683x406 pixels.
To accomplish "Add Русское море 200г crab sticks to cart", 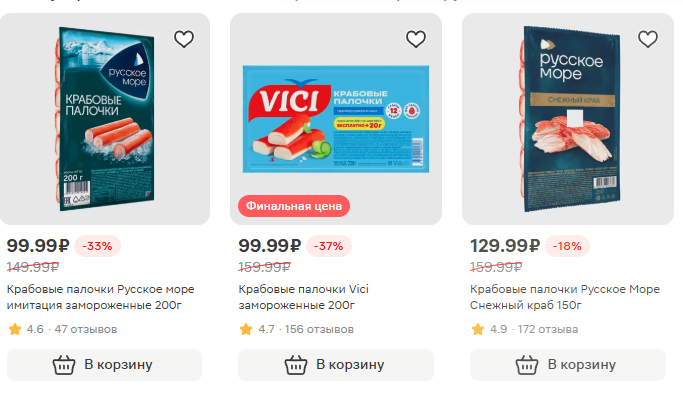I will 105,365.
